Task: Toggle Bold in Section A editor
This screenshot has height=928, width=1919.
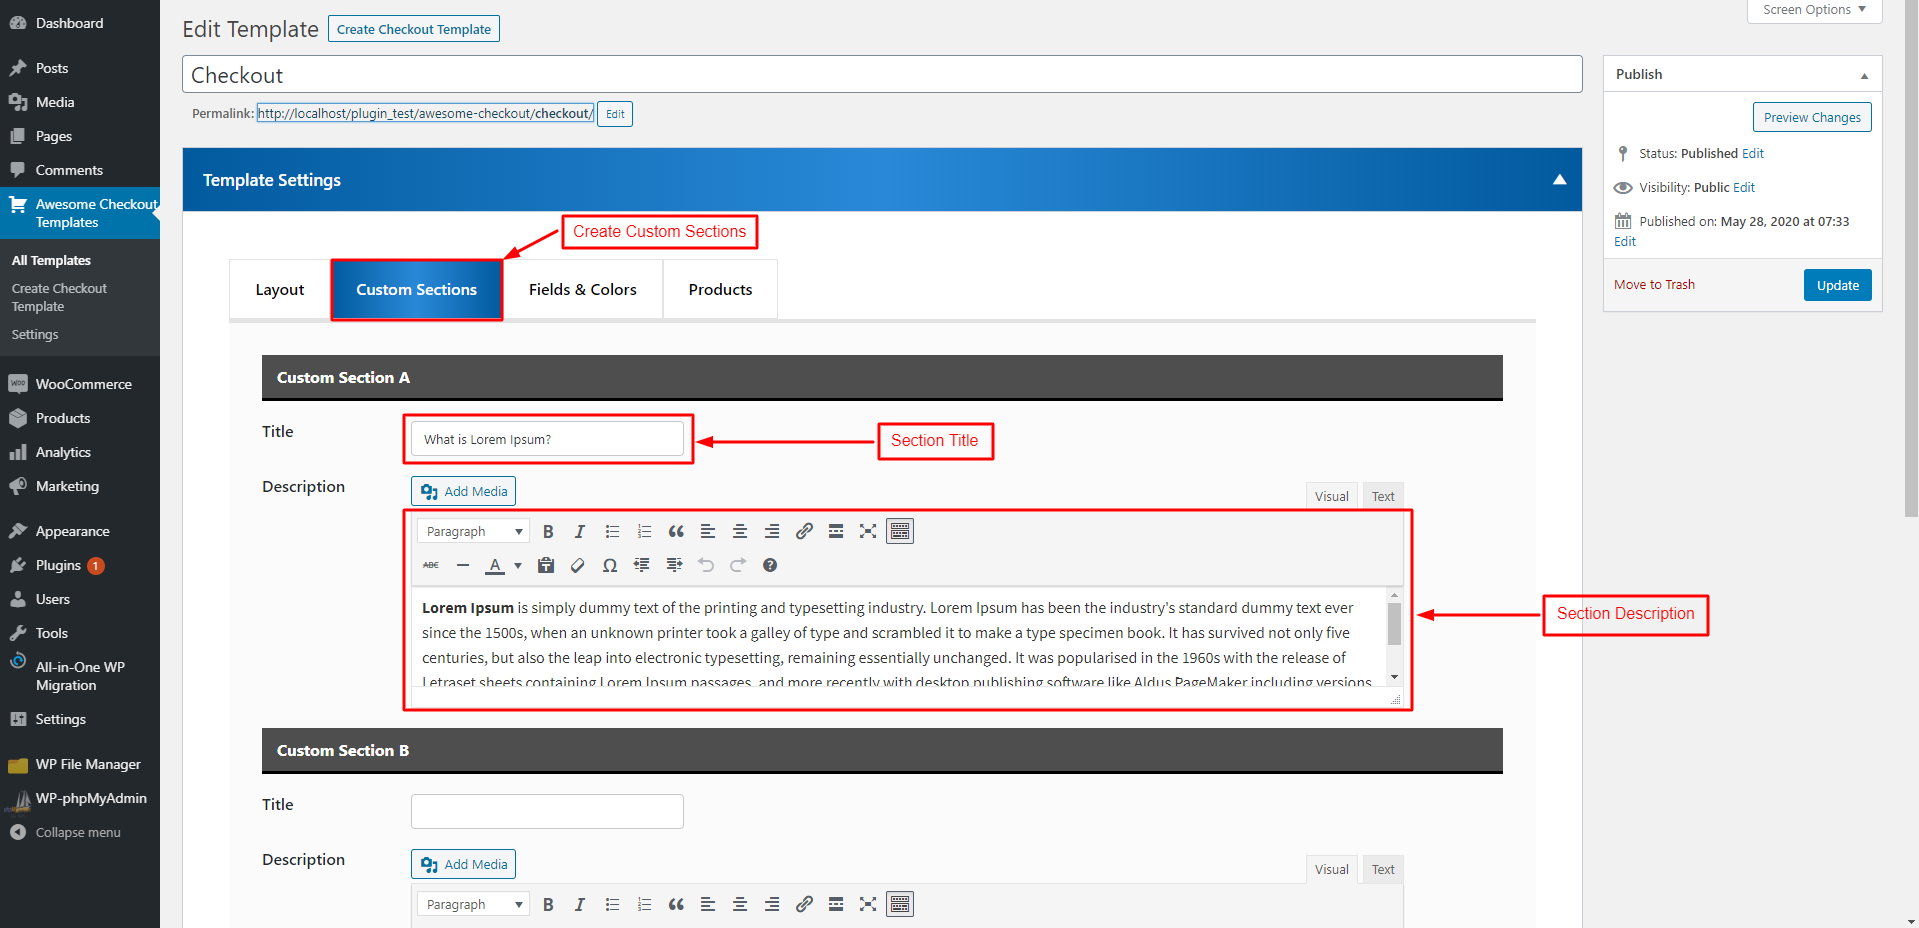Action: click(548, 531)
